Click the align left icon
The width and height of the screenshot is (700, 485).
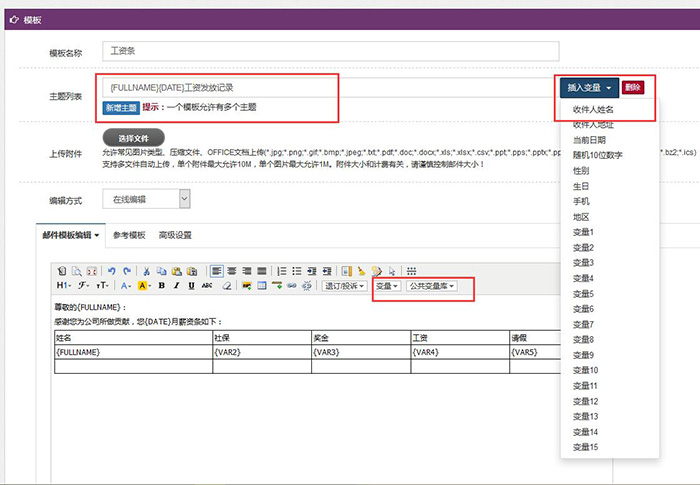[217, 271]
